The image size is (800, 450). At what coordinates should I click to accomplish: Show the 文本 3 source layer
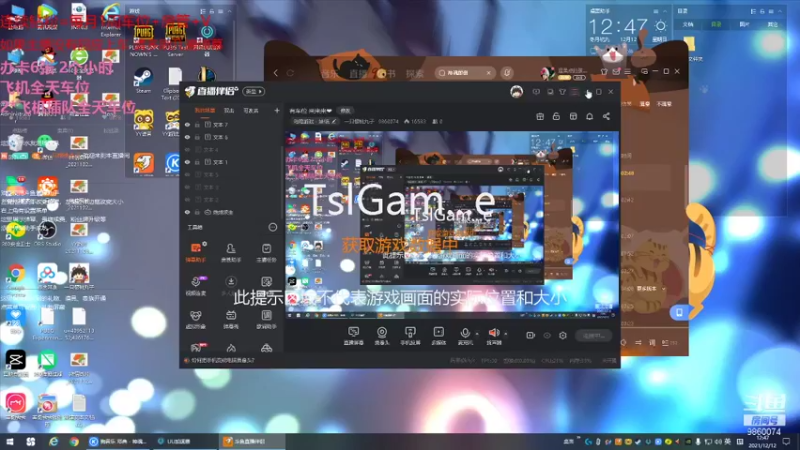tap(188, 187)
